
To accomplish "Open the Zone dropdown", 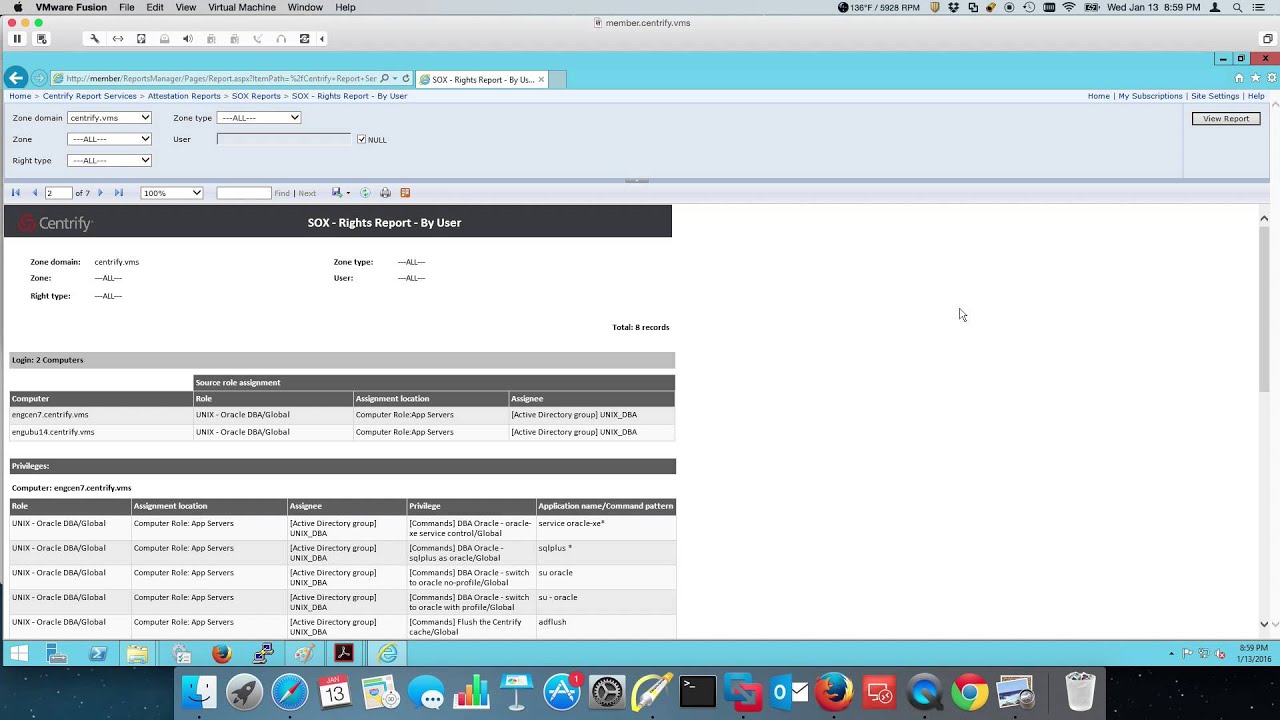I will (x=109, y=139).
